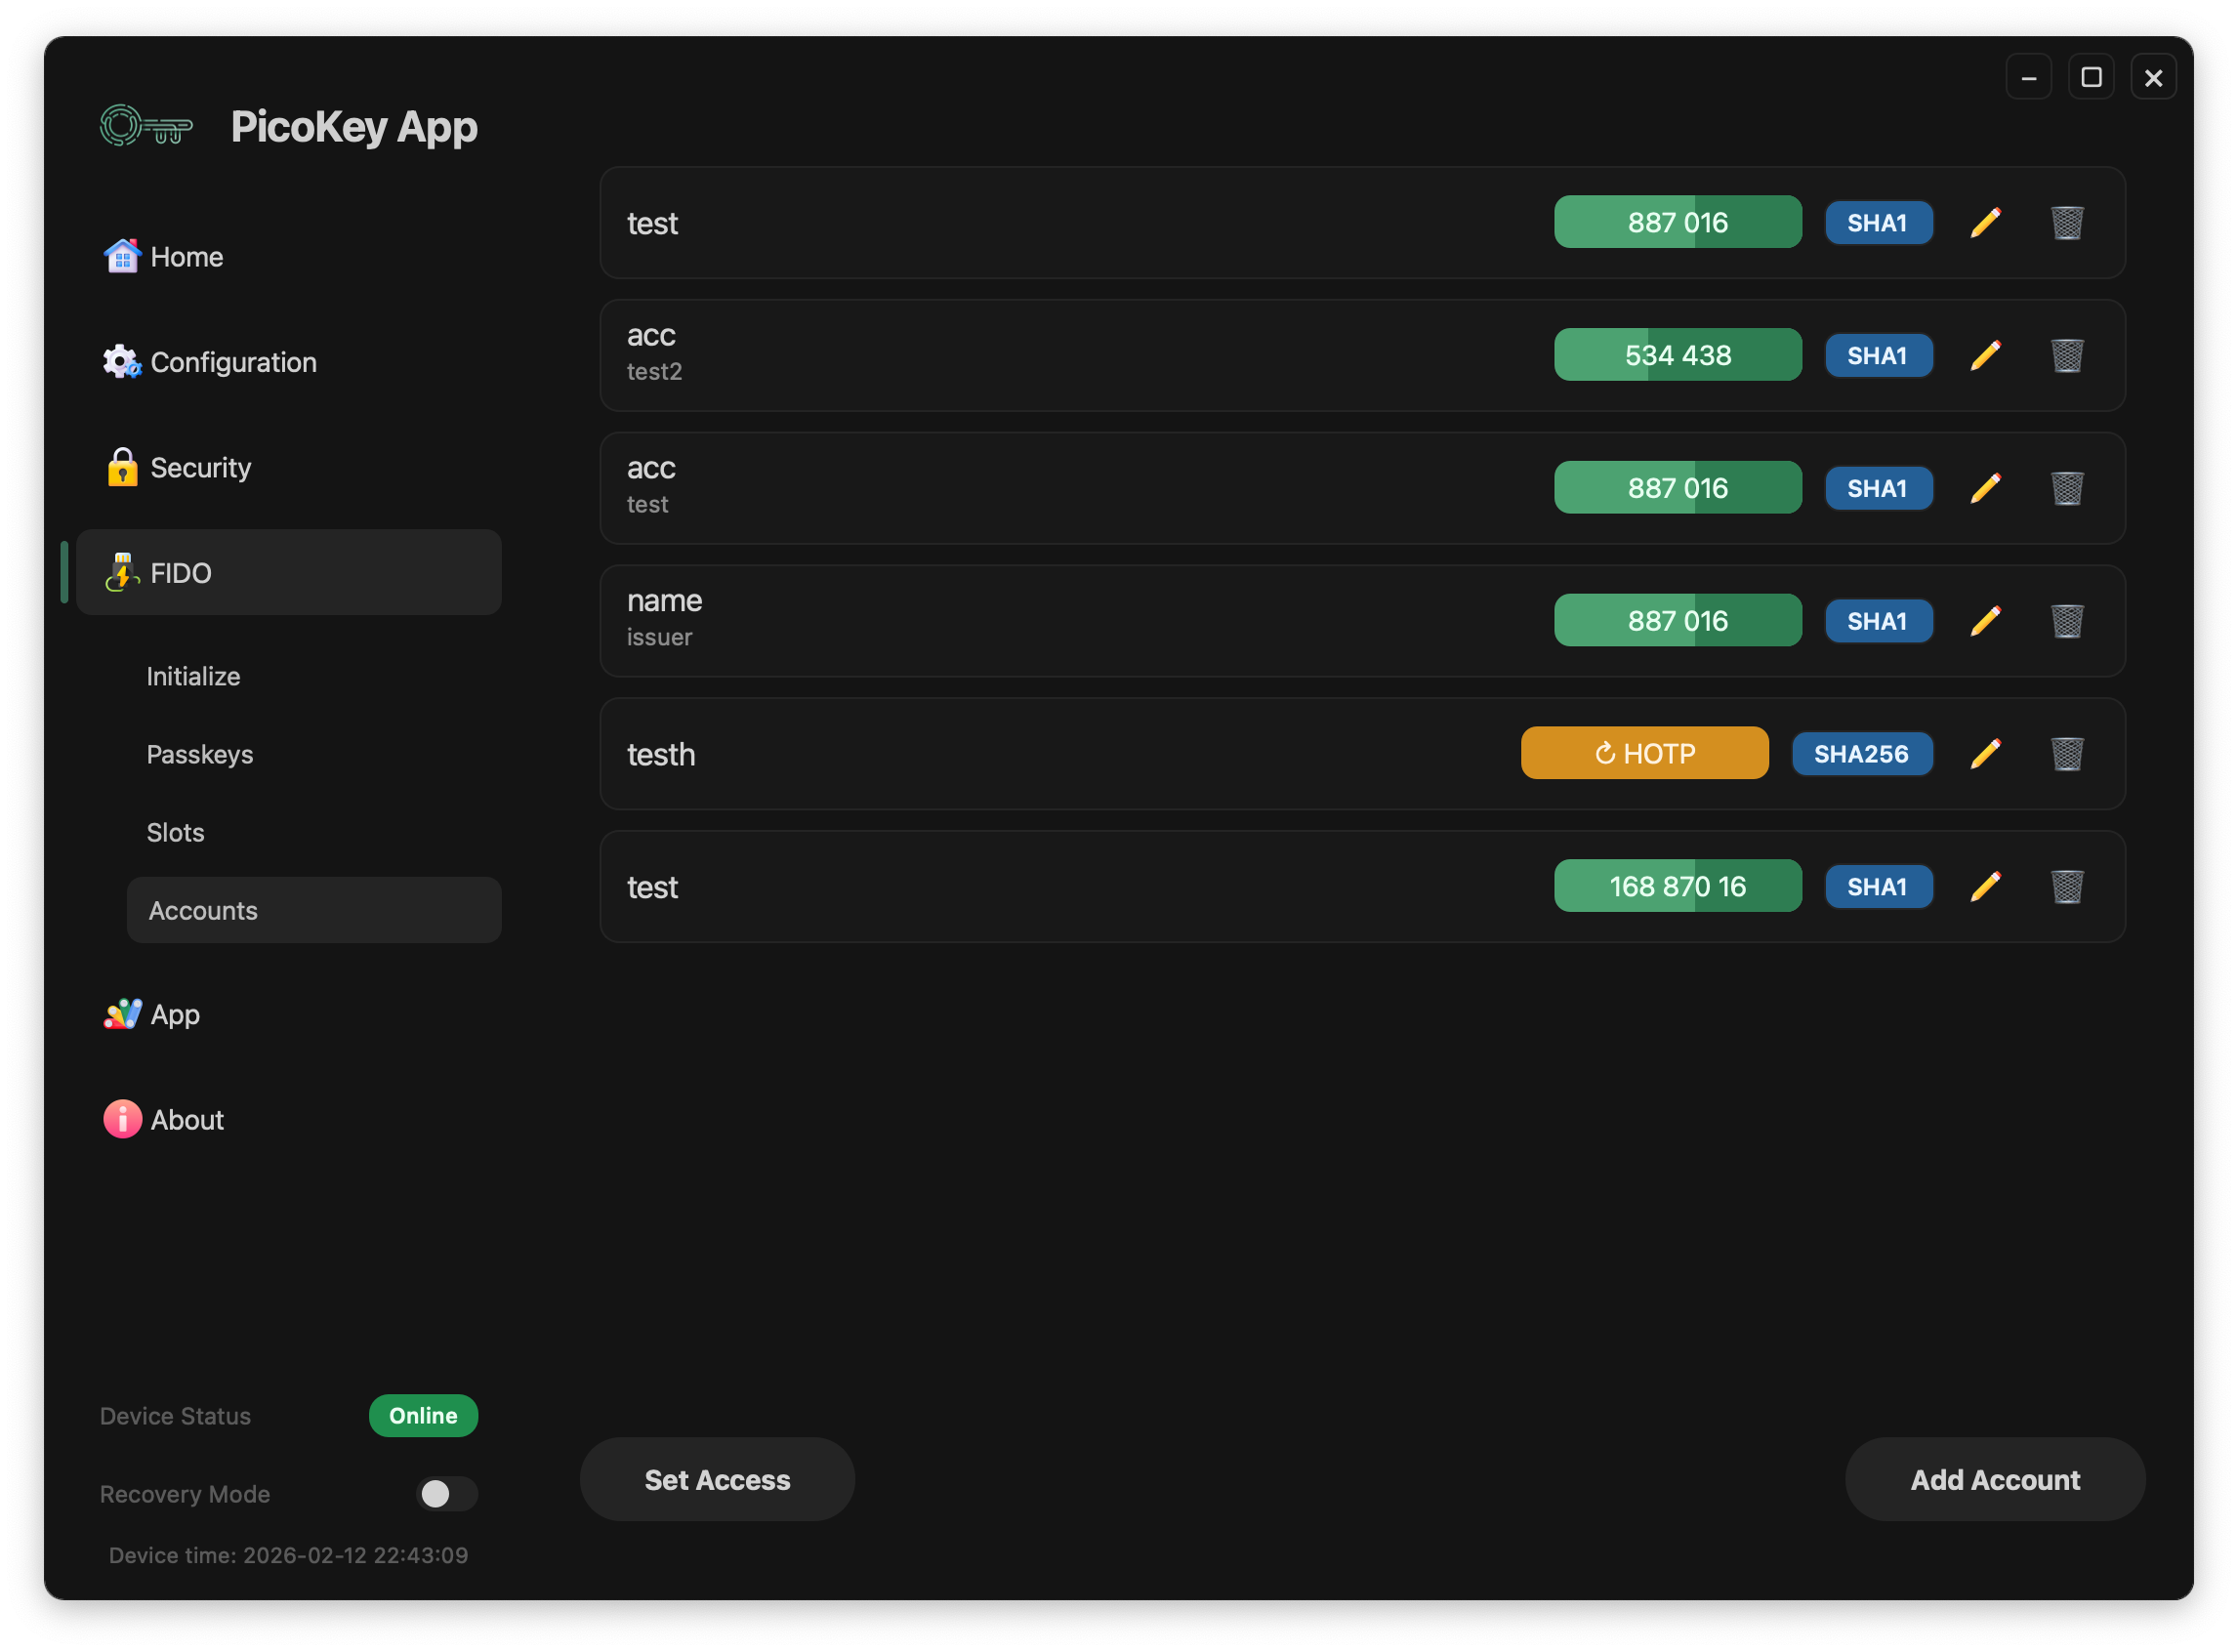Screen dimensions: 2238x1652
Task: Switch to the Slots section
Action: tap(175, 831)
